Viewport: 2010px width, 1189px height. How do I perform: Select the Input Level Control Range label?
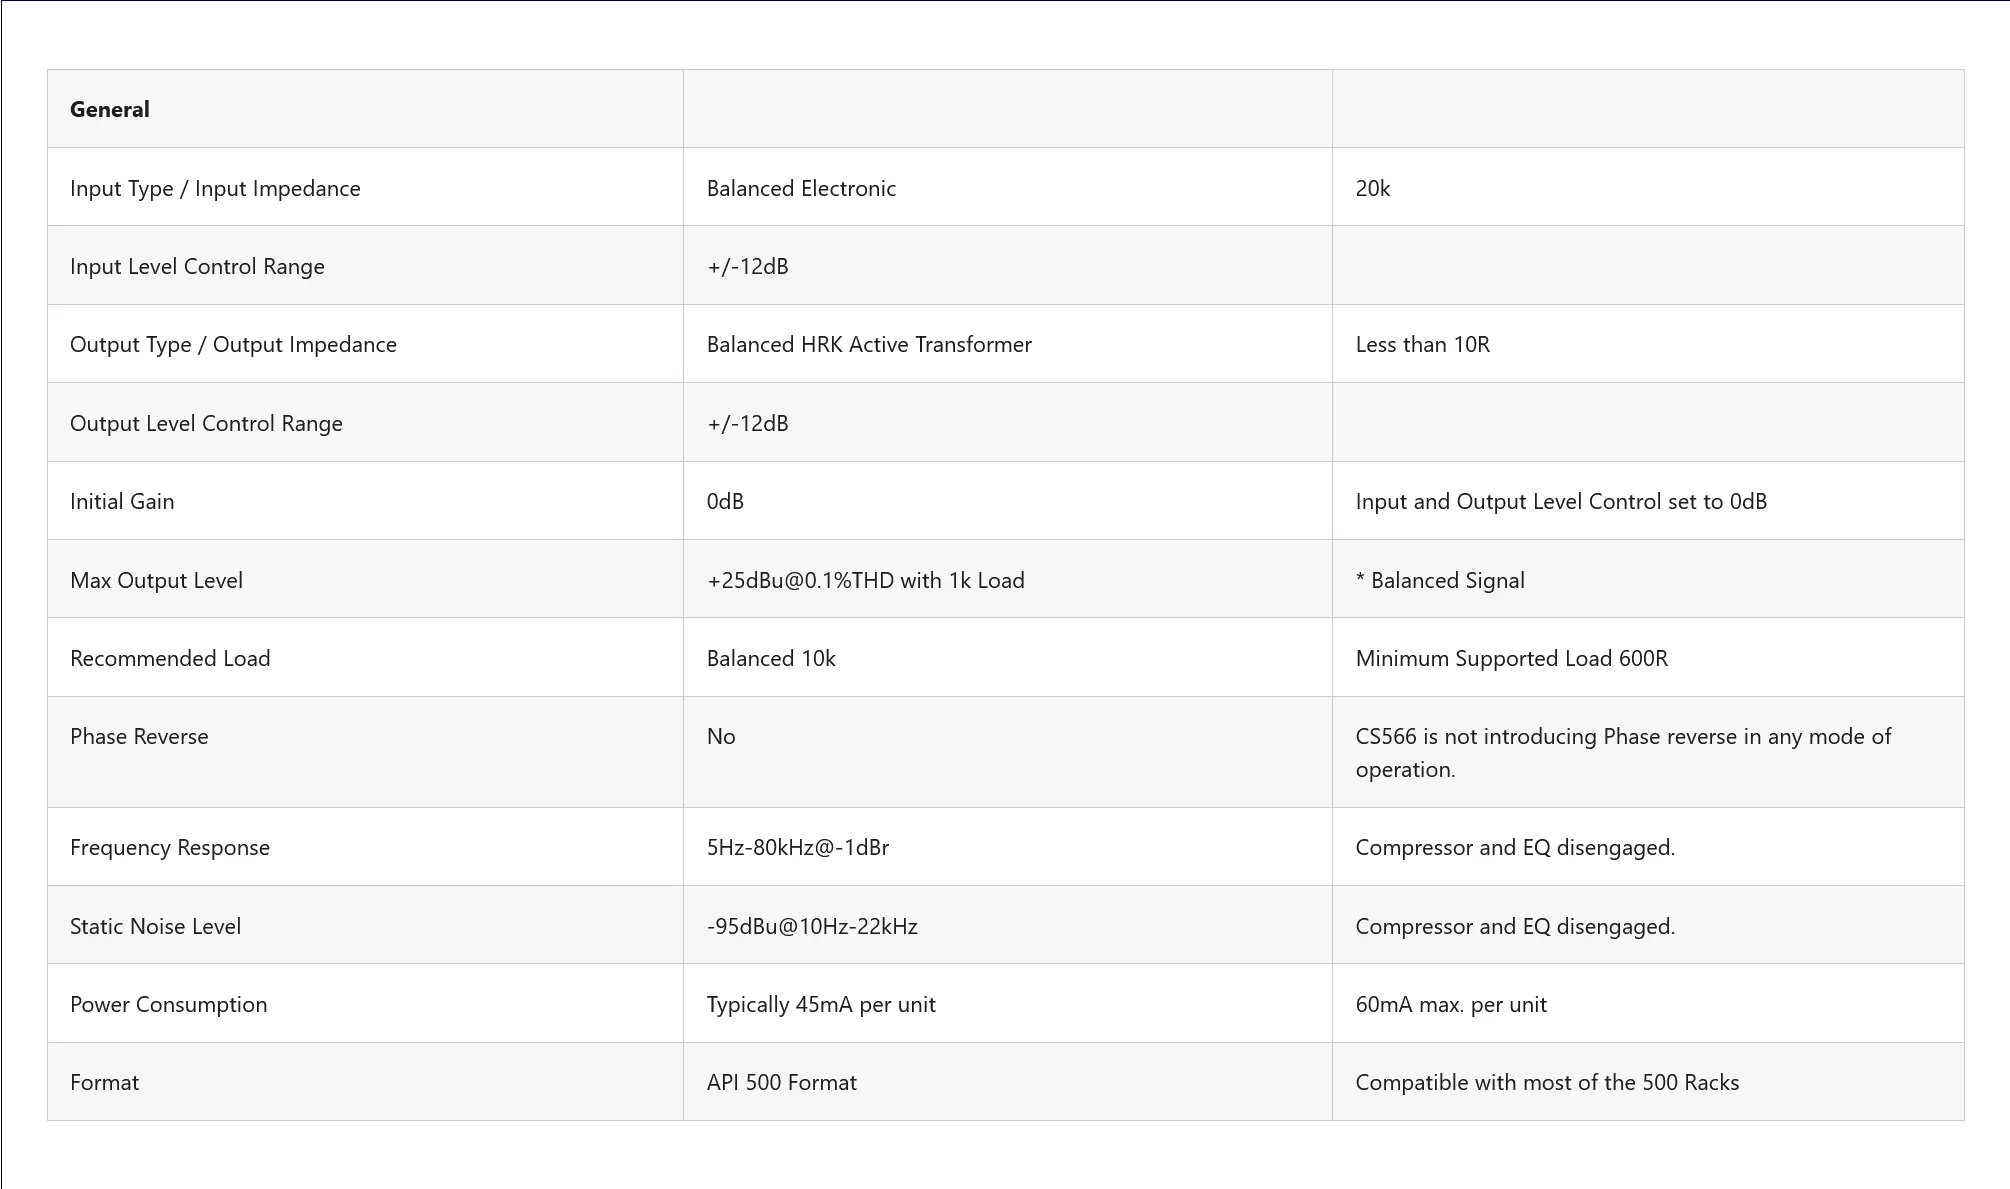click(x=197, y=266)
